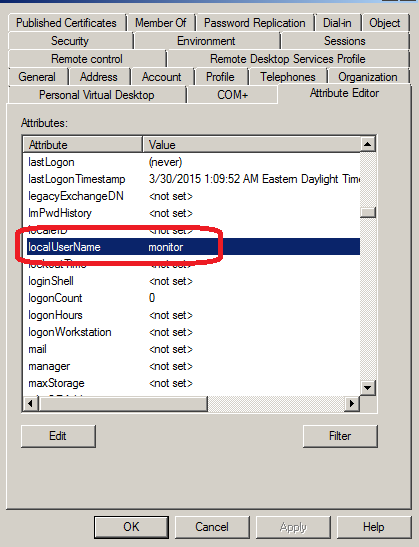Confirm changes with the OK button

(x=131, y=527)
